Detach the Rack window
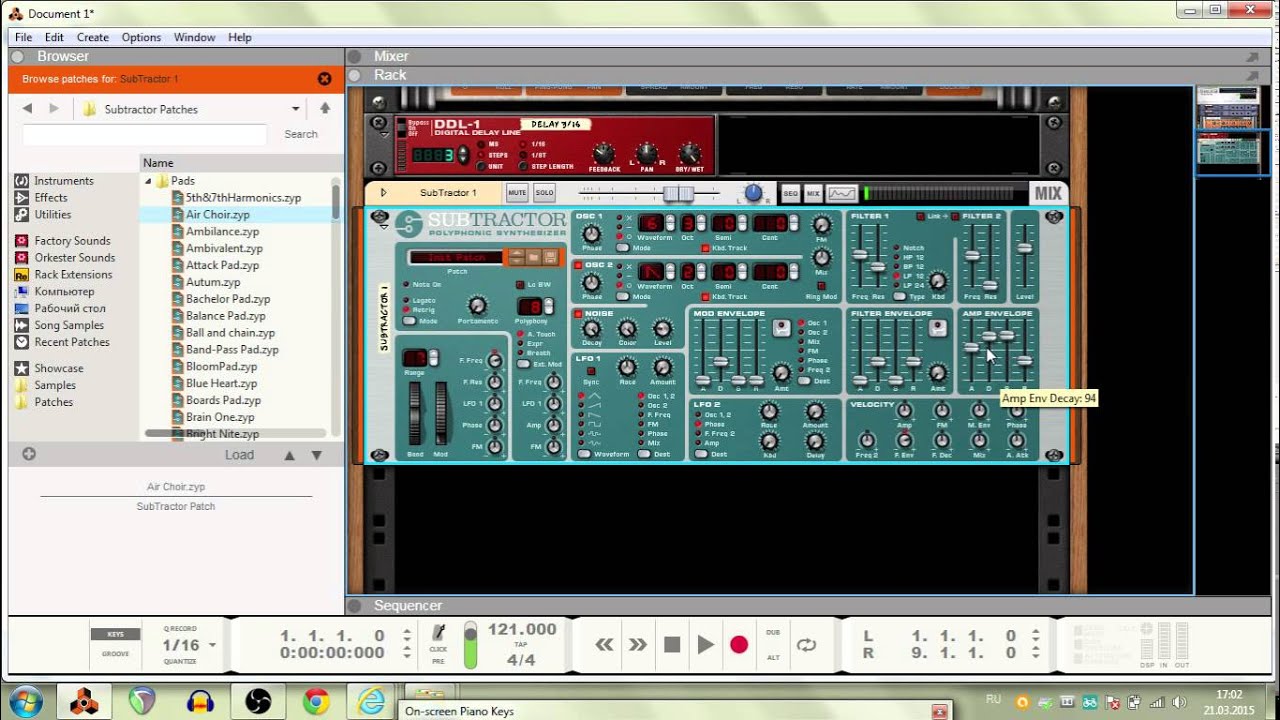Image resolution: width=1280 pixels, height=720 pixels. click(1253, 75)
